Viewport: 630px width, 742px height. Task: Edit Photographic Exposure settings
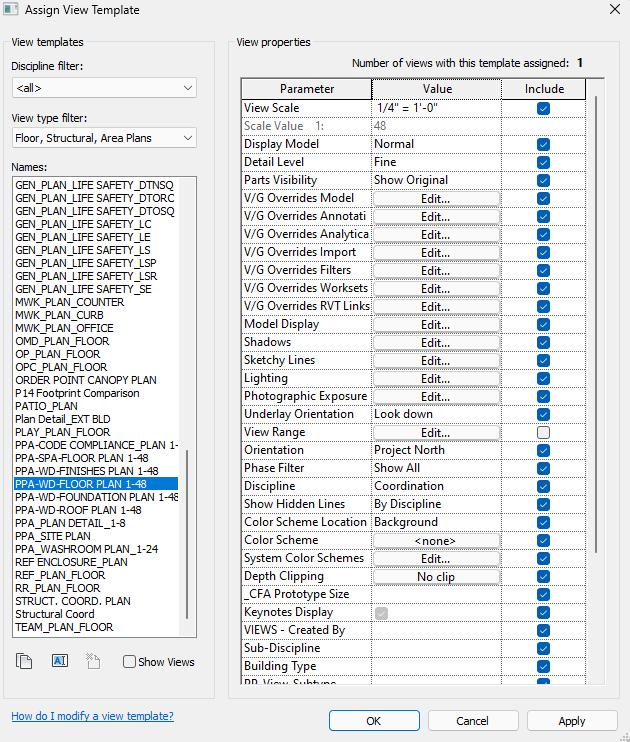[436, 397]
